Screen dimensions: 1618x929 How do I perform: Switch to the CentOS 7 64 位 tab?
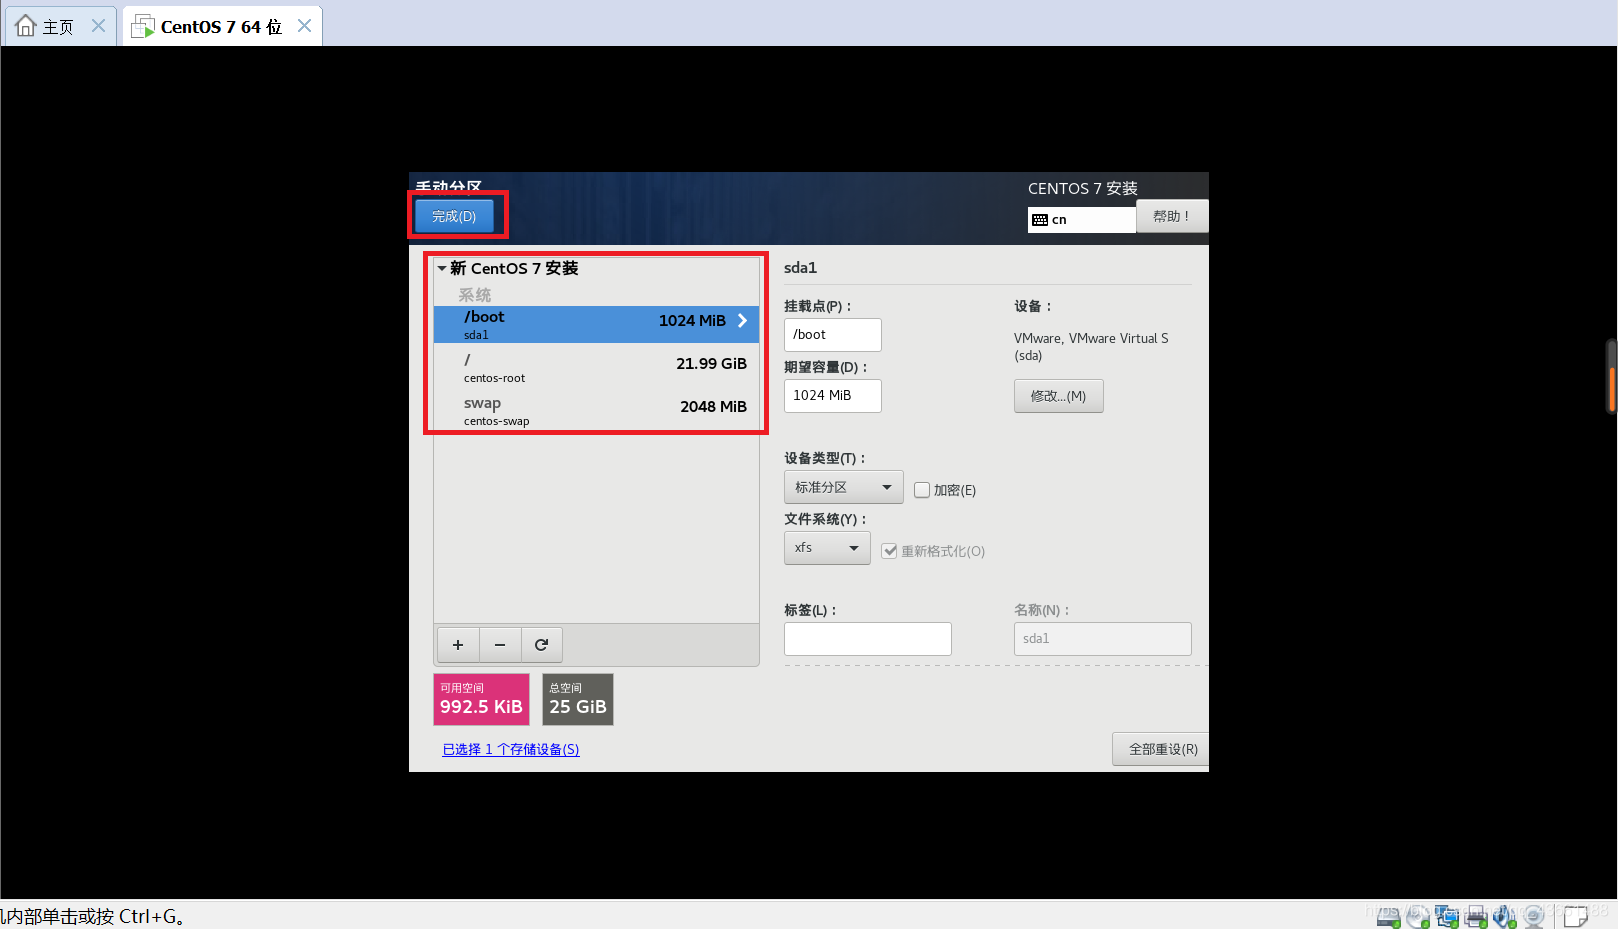coord(222,26)
